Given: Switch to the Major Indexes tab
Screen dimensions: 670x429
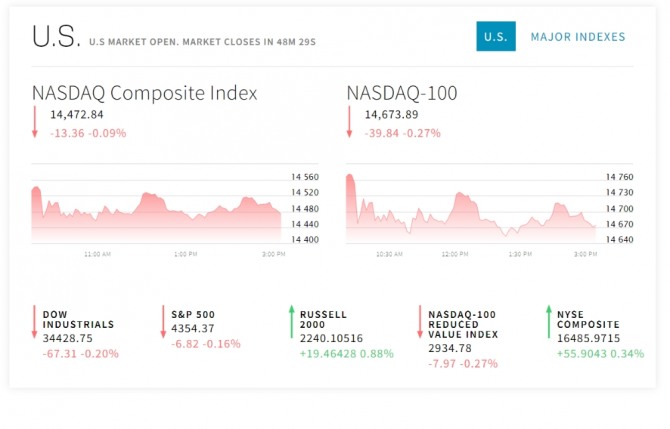Looking at the screenshot, I should (x=578, y=37).
